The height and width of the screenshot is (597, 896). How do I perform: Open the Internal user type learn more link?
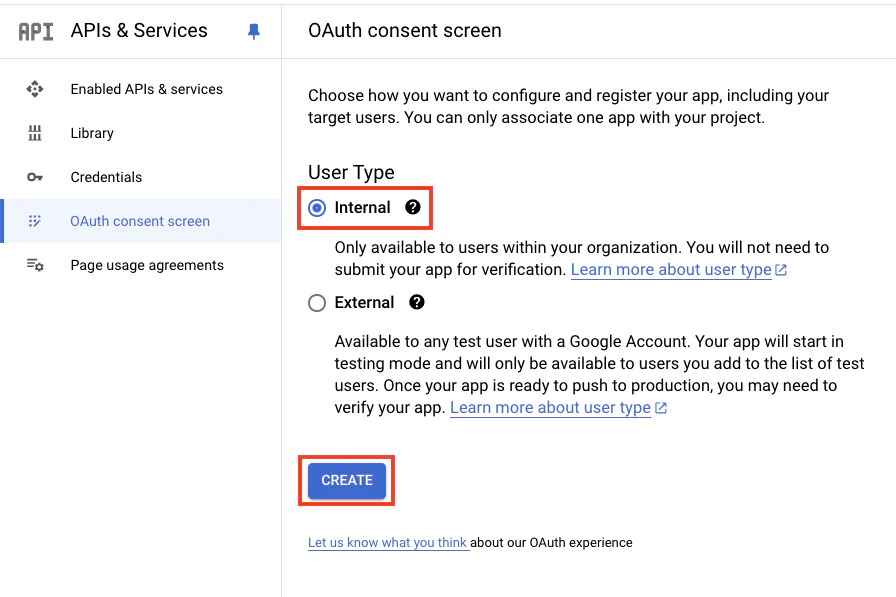pos(672,269)
